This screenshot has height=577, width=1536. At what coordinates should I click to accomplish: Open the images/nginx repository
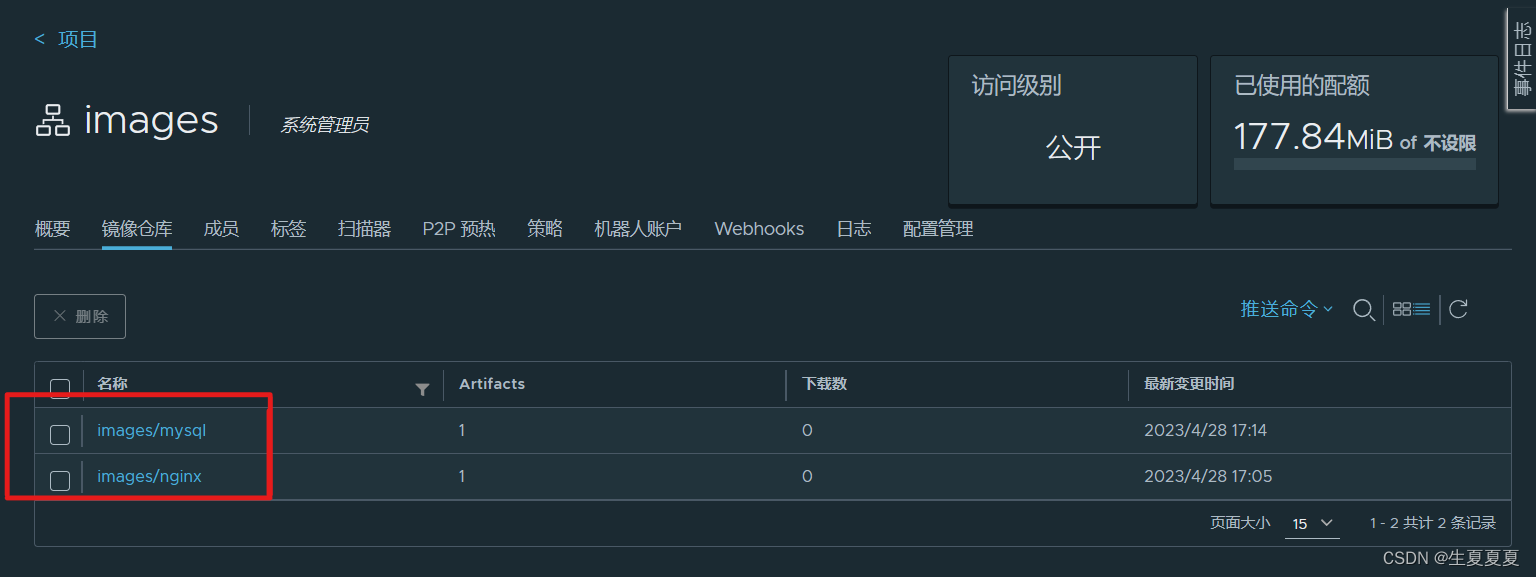pos(149,476)
